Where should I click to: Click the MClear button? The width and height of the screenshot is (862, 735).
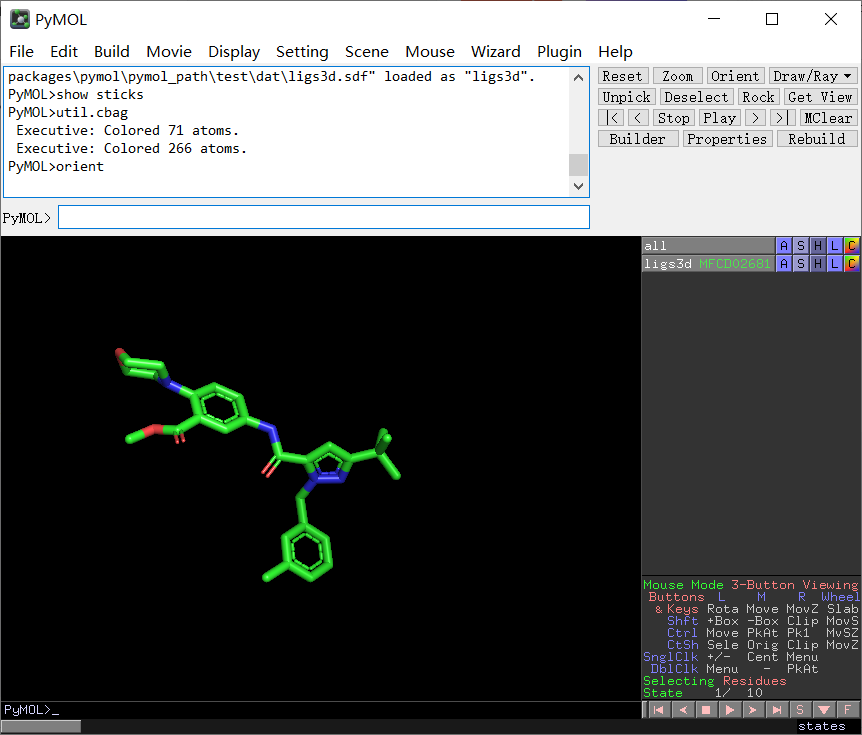[827, 118]
